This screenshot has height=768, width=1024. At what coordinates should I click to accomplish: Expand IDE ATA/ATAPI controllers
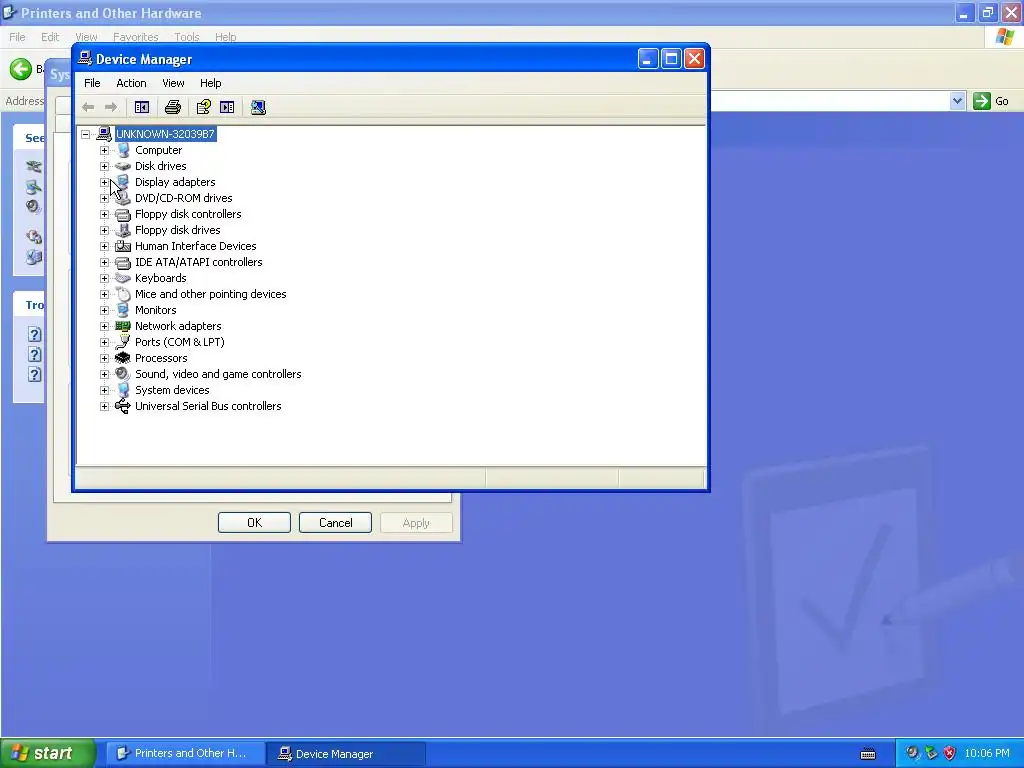coord(104,263)
